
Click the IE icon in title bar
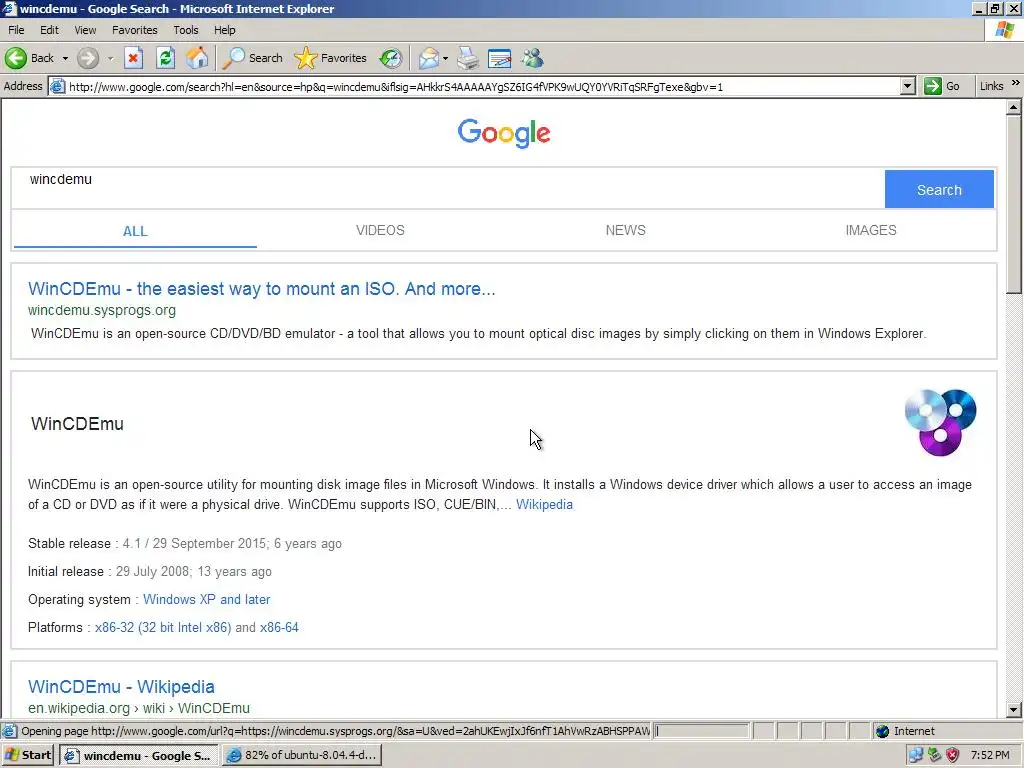tap(9, 8)
